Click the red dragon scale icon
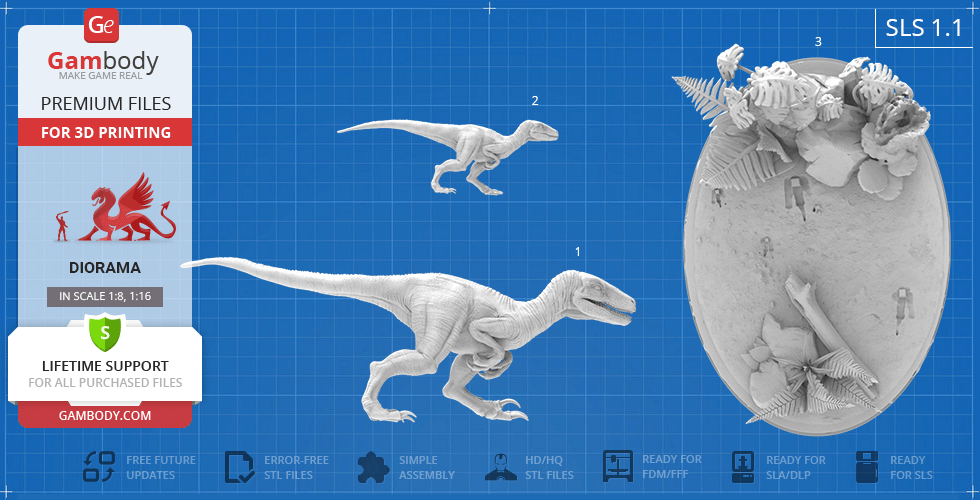The height and width of the screenshot is (500, 980). tap(125, 209)
